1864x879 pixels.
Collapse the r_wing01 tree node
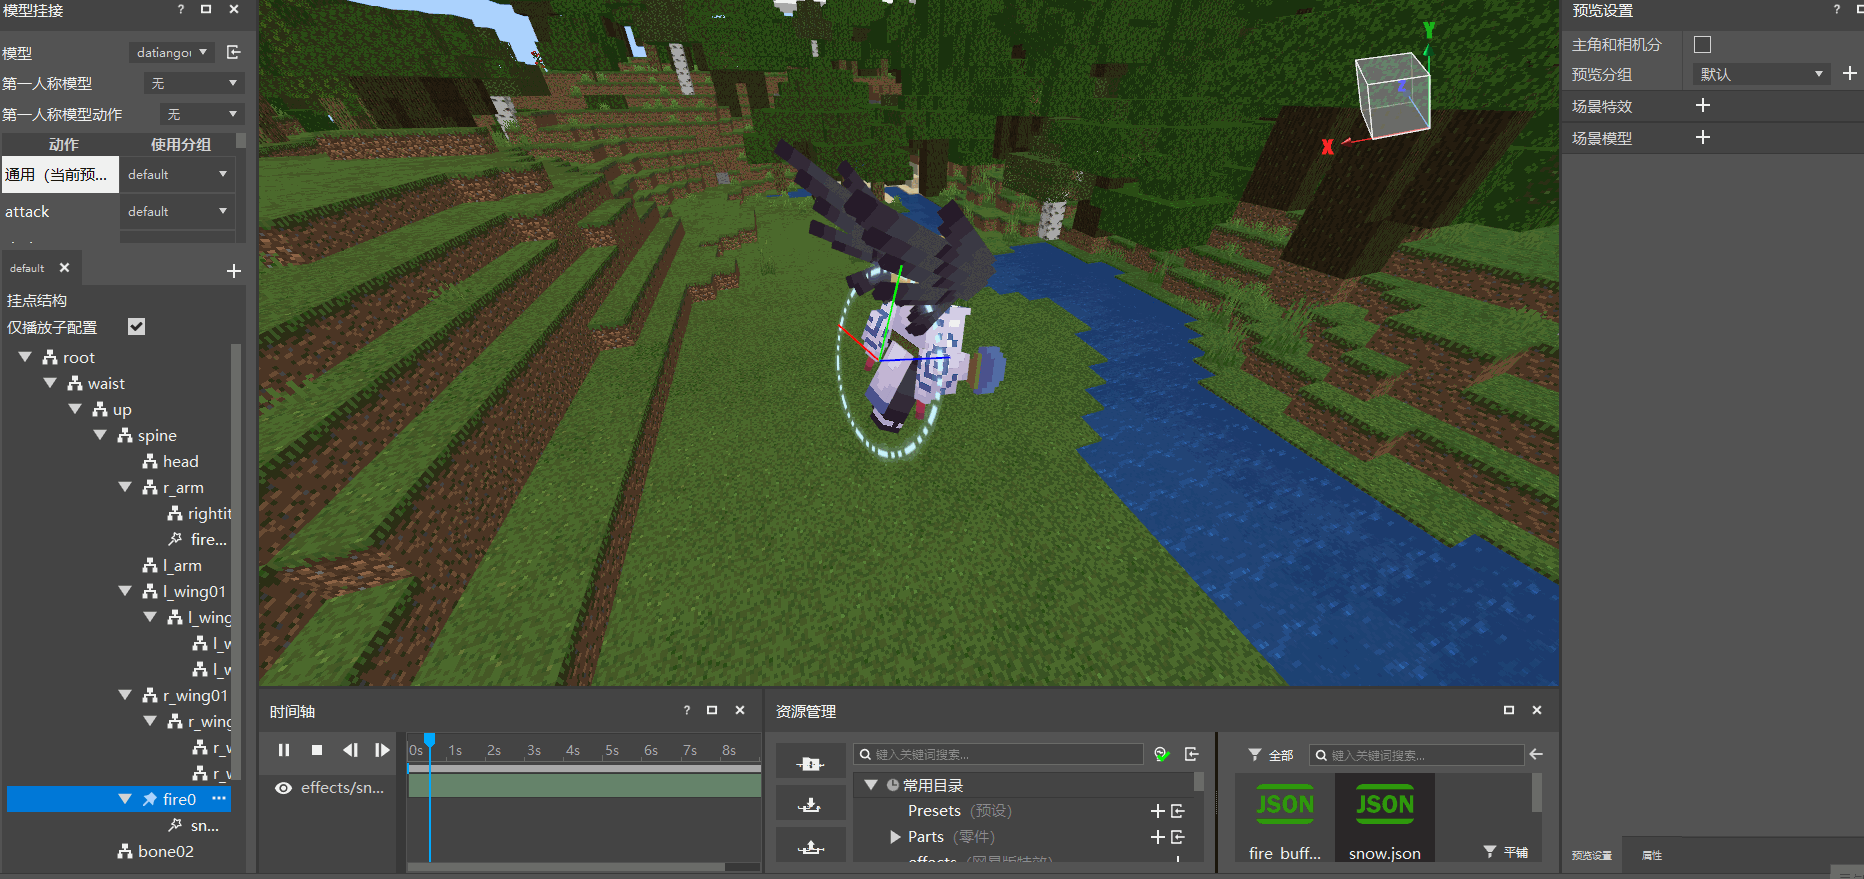pyautogui.click(x=125, y=695)
